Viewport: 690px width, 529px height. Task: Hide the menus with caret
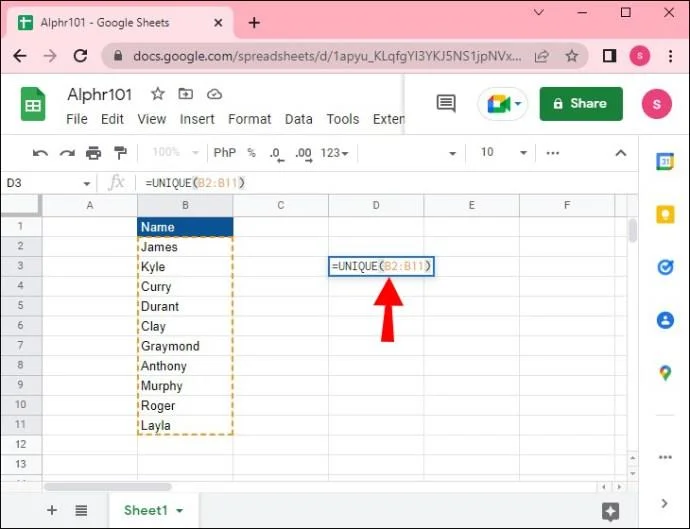(x=620, y=153)
